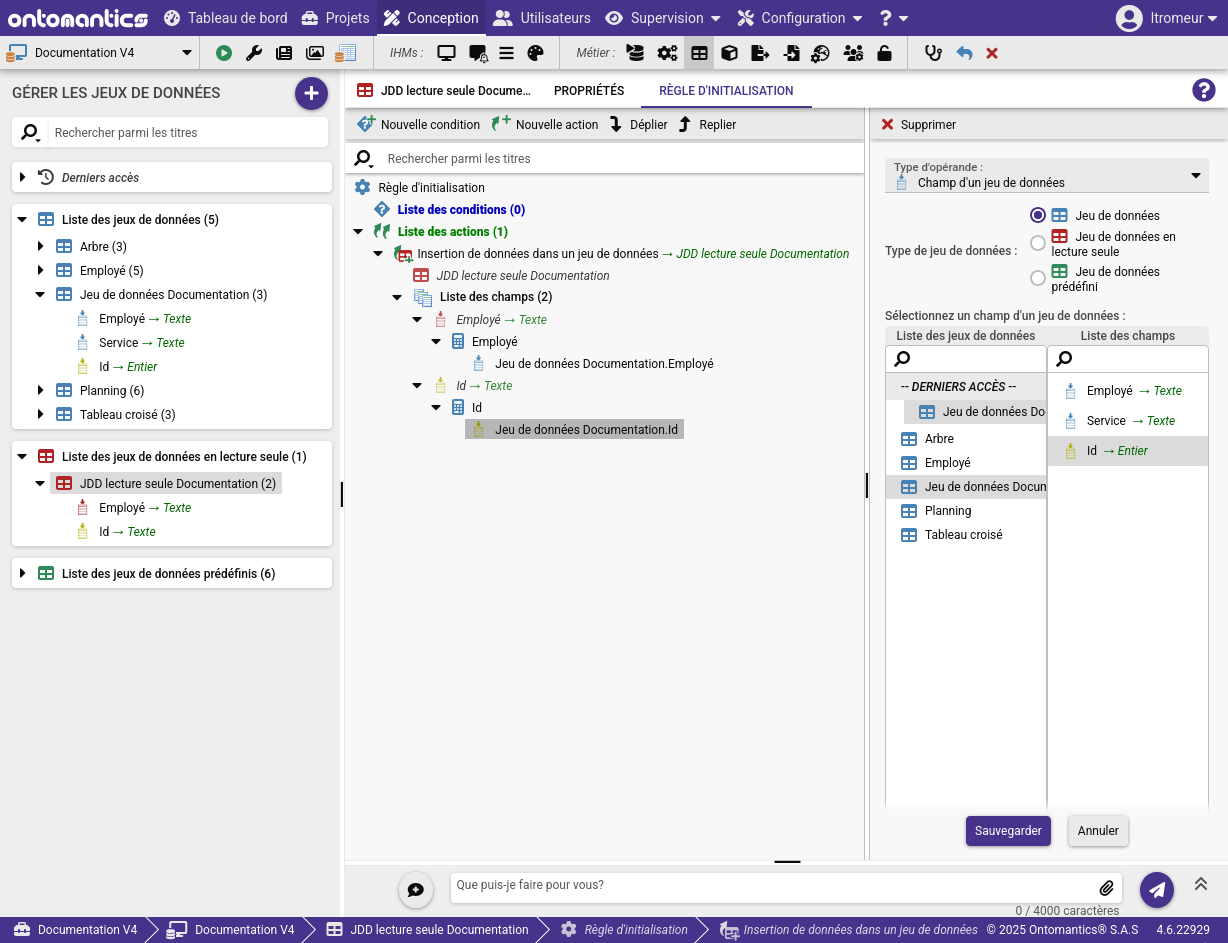Screen dimensions: 1228x943
Task: Expand the Arbre (3) tree node
Action: click(41, 246)
